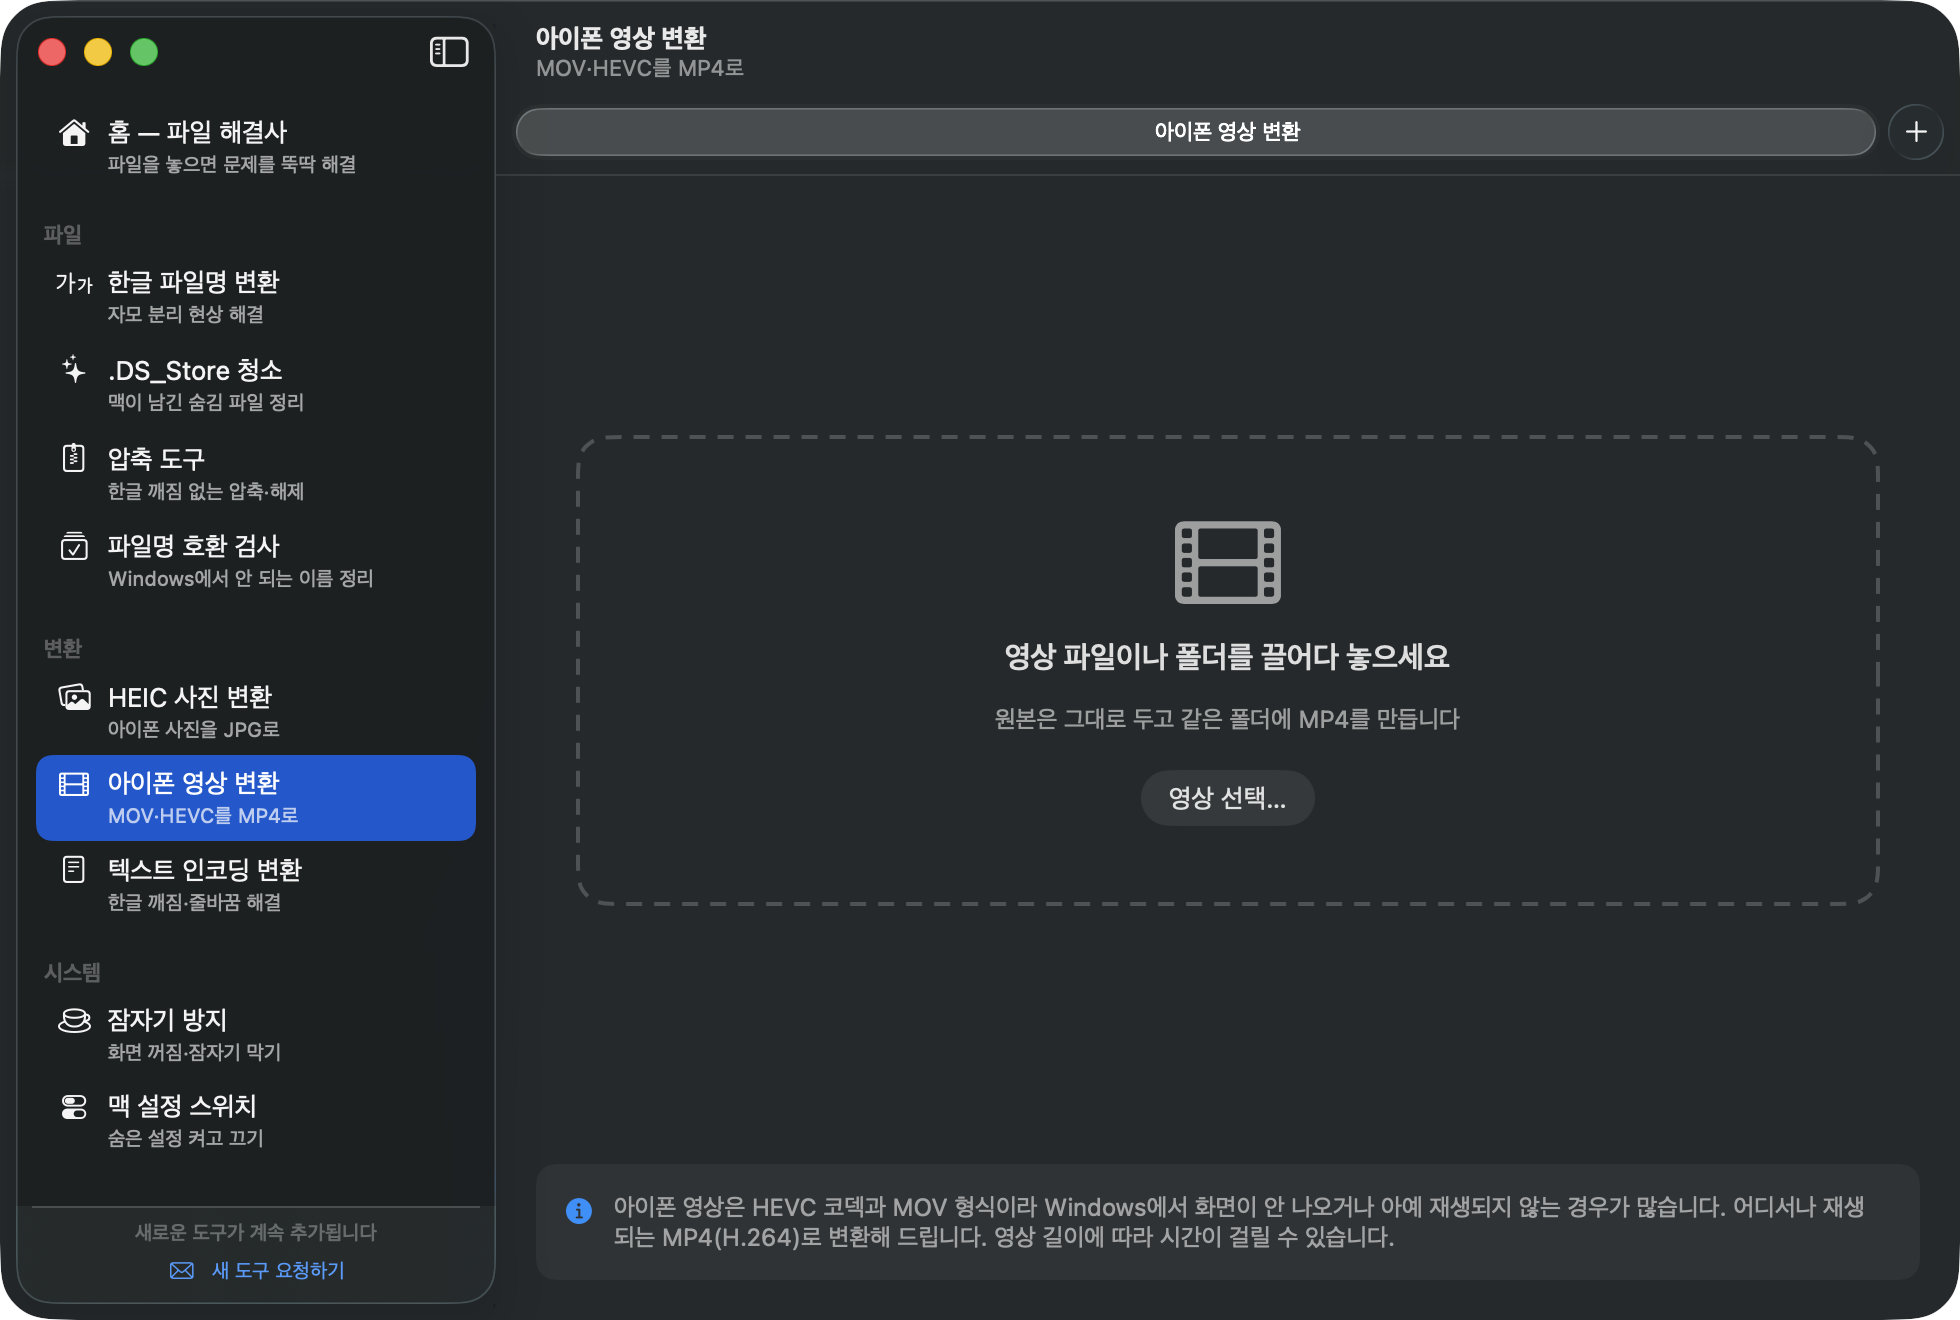Click the dashed video drop zone
This screenshot has height=1320, width=1960.
1227,671
